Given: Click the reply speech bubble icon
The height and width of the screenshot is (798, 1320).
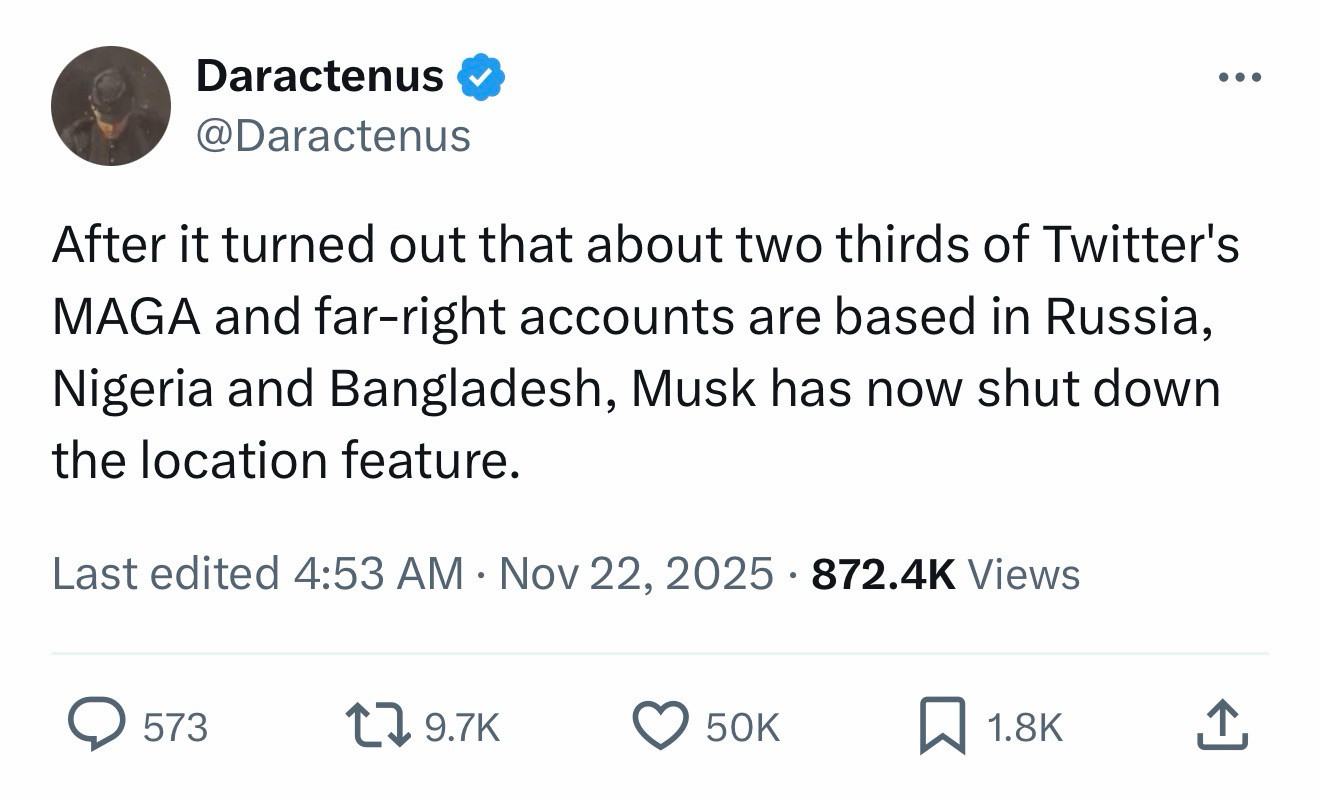Looking at the screenshot, I should (x=93, y=727).
